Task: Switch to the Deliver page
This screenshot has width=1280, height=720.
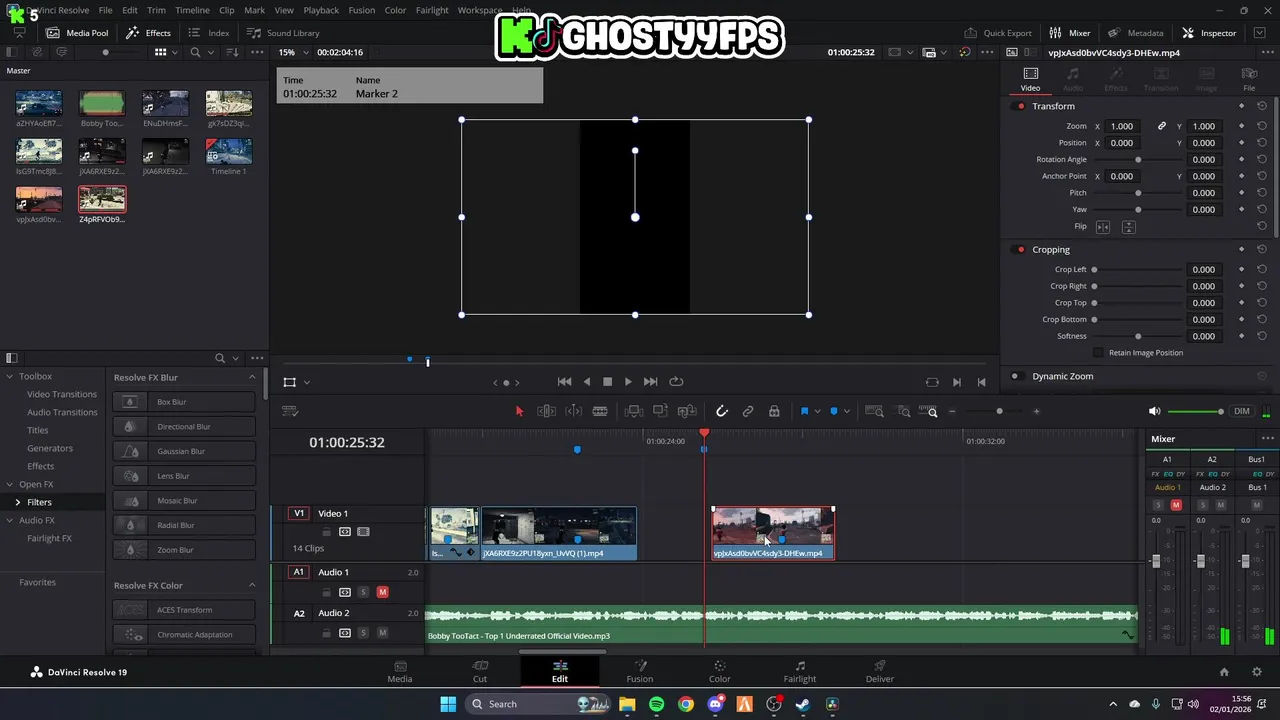Action: 880,671
